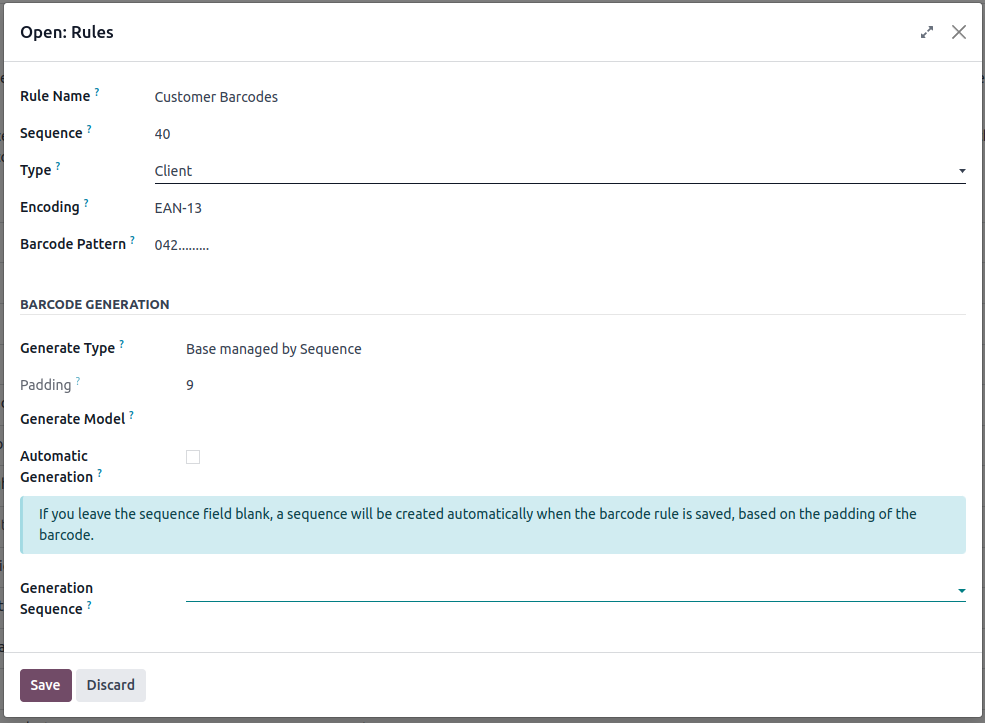Show help tooltip for Rule Name
Screen dimensions: 985x723
97,92
